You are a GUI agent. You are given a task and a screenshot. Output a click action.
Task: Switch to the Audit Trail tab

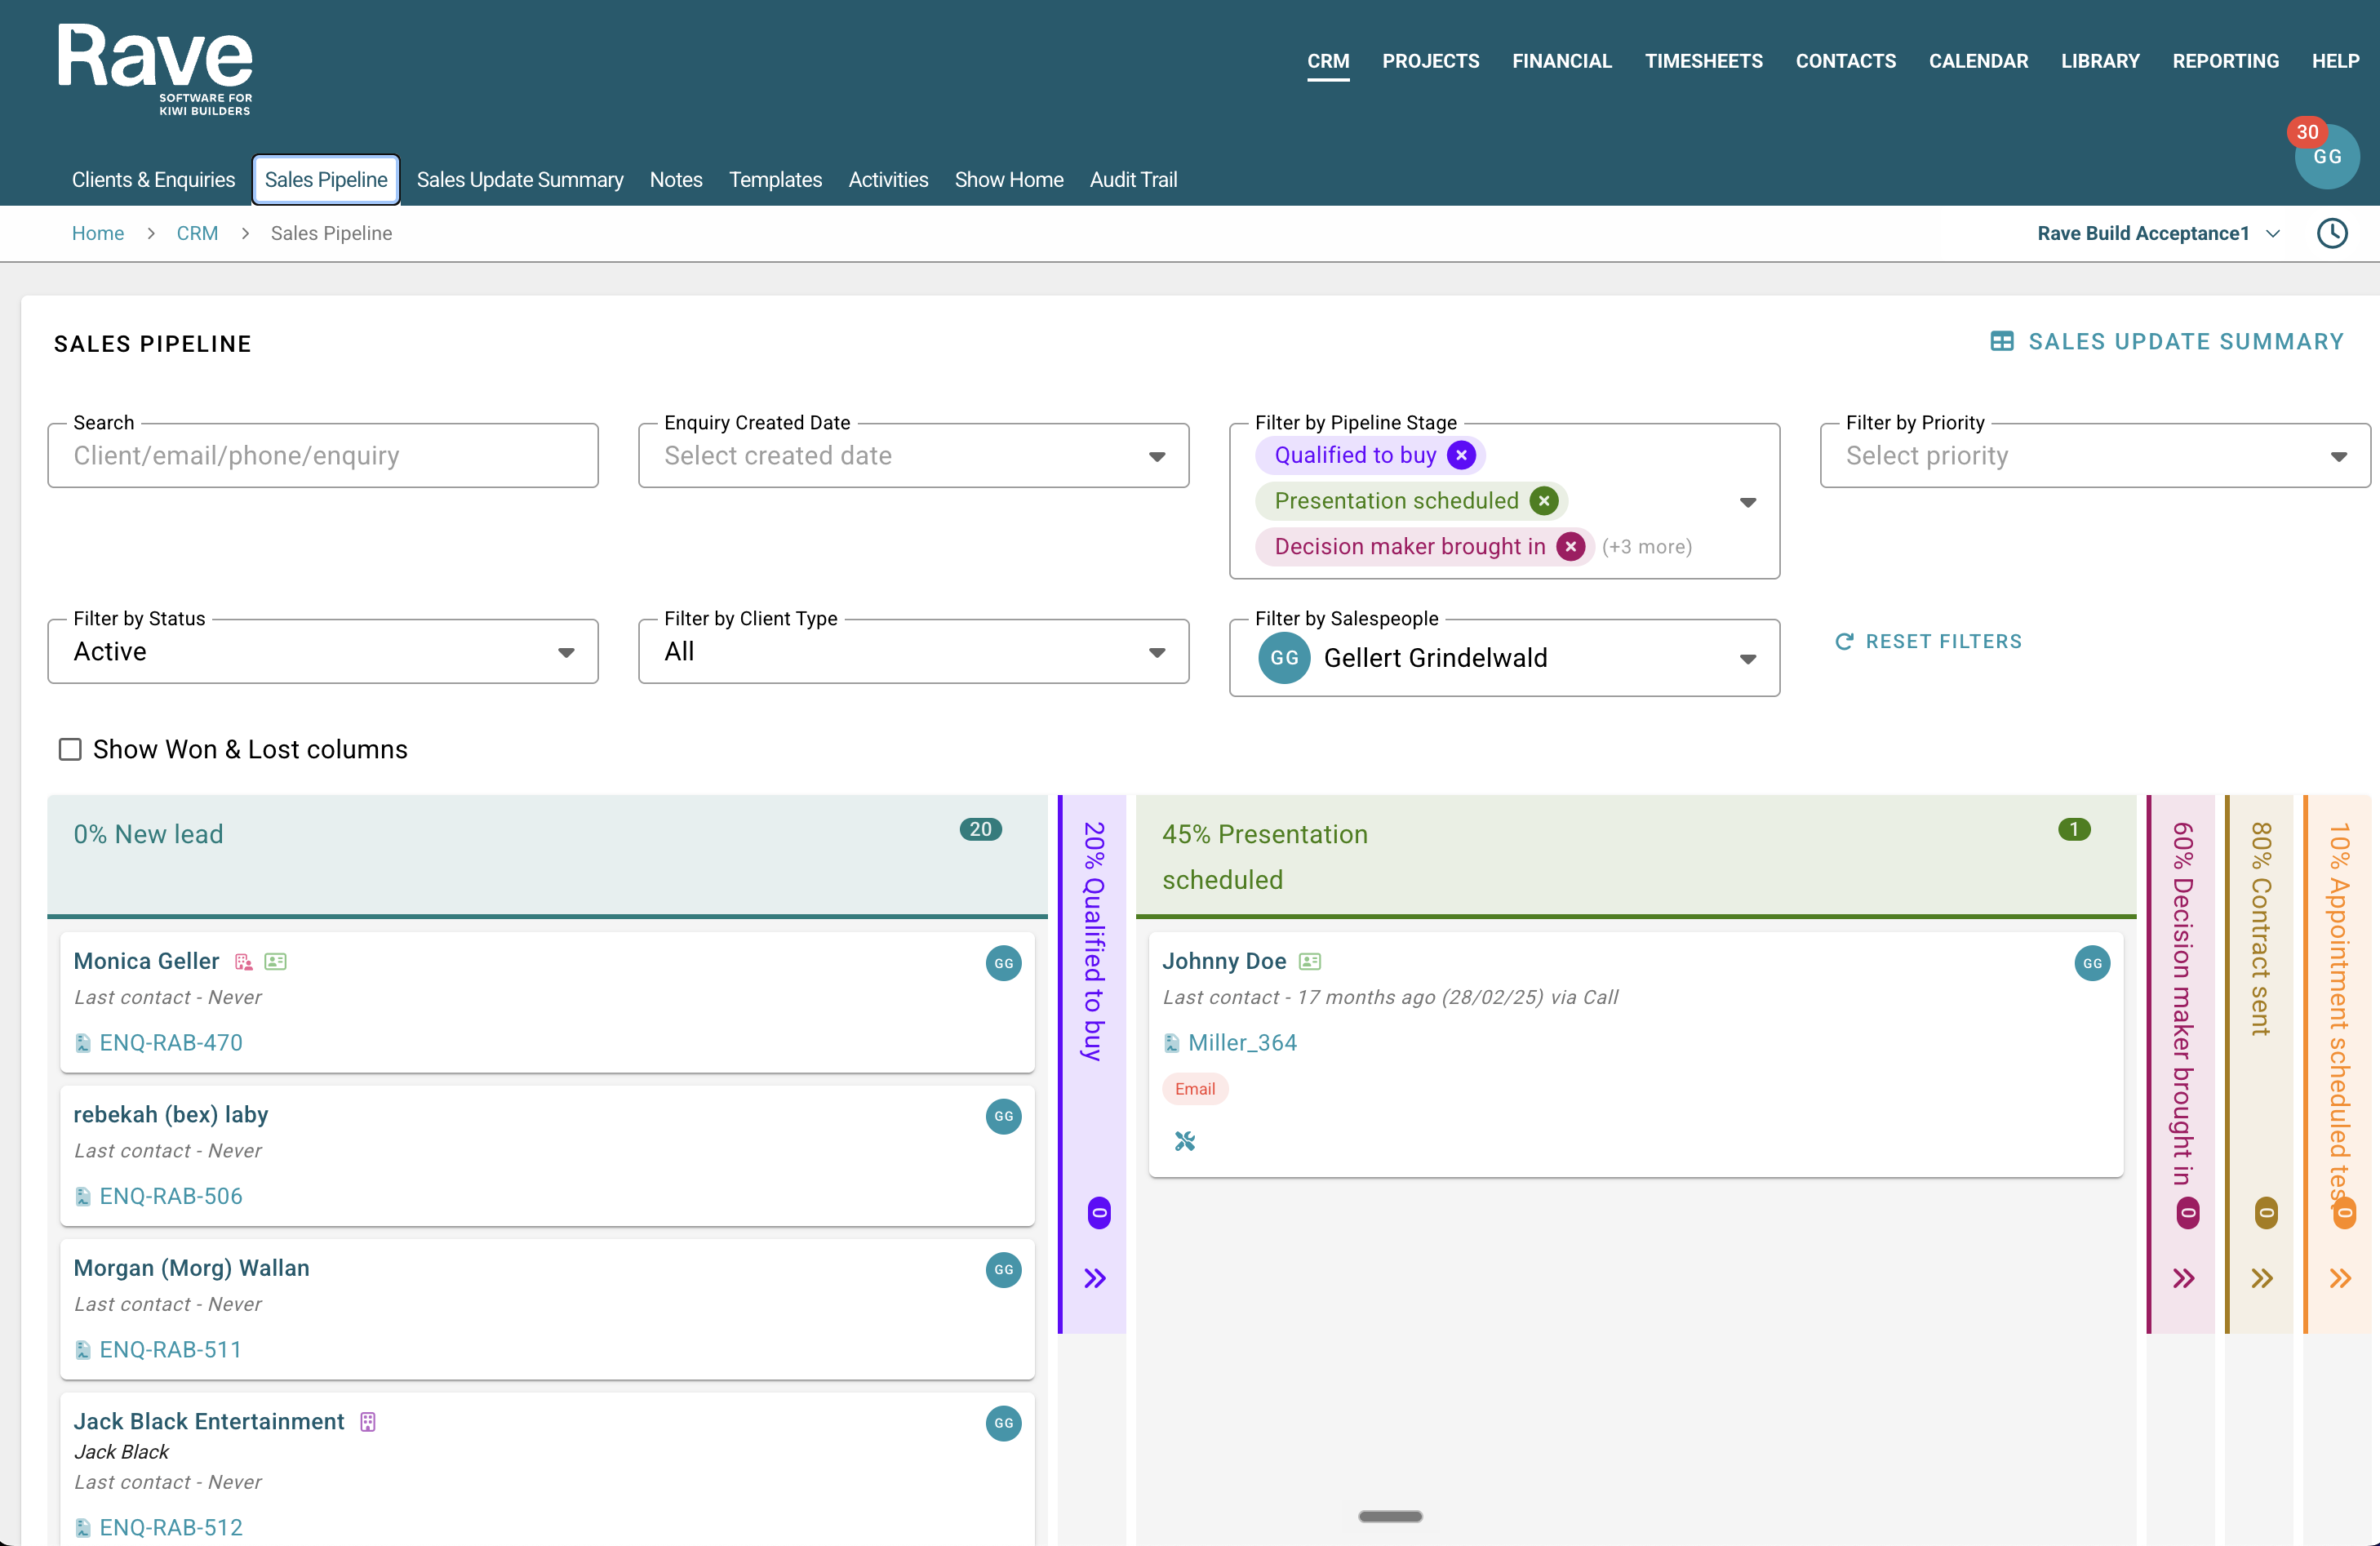click(1133, 180)
